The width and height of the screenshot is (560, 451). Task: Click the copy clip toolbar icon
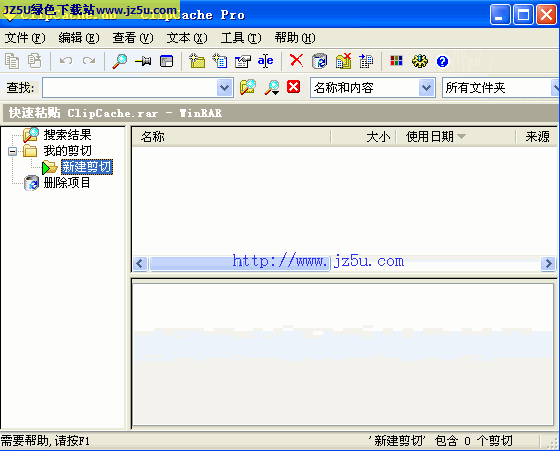[12, 61]
